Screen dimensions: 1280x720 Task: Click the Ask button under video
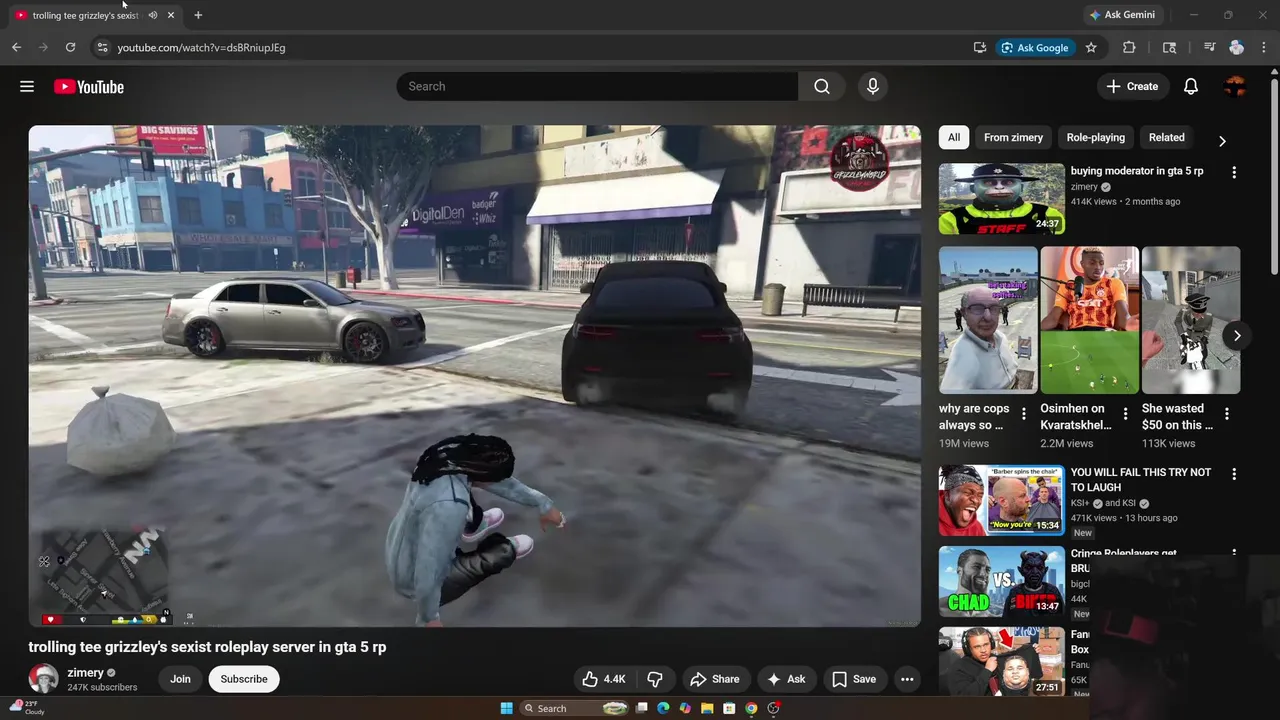[786, 679]
